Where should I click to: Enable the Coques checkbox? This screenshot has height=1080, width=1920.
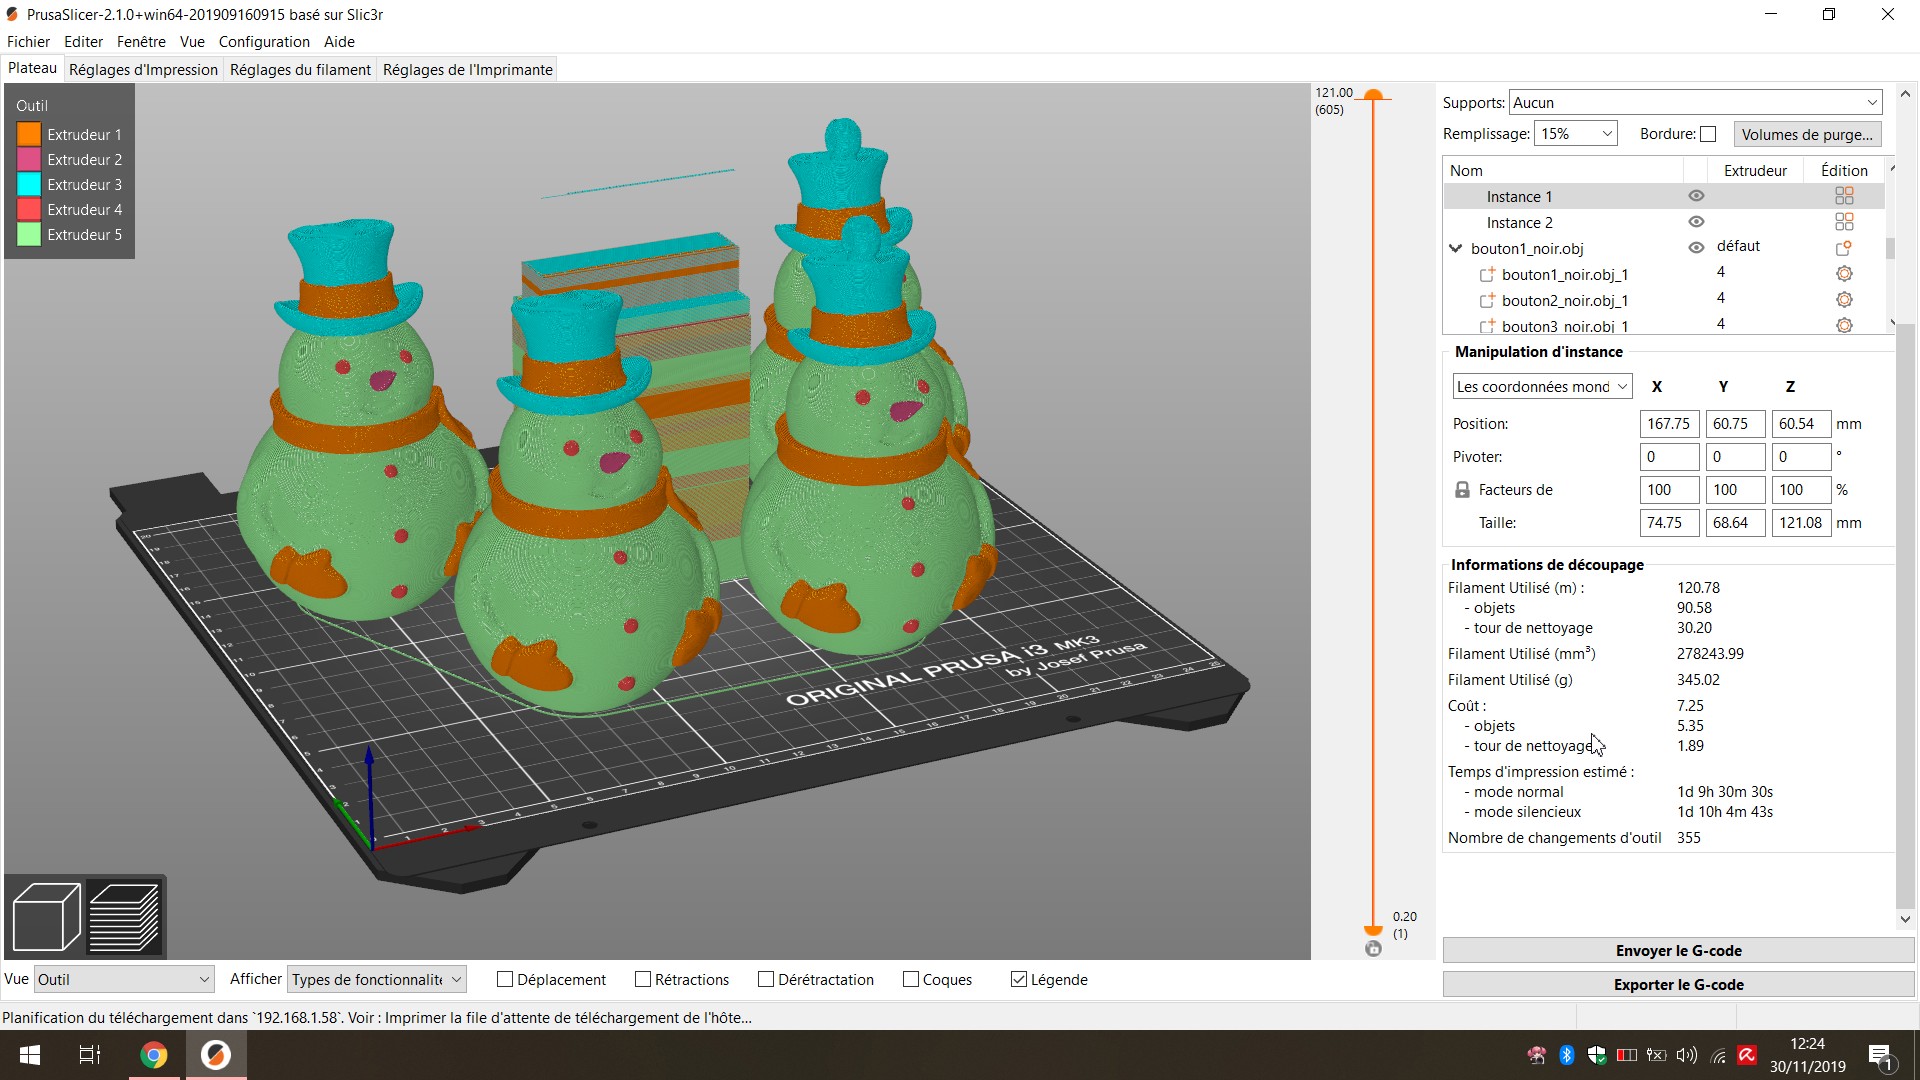click(x=911, y=980)
